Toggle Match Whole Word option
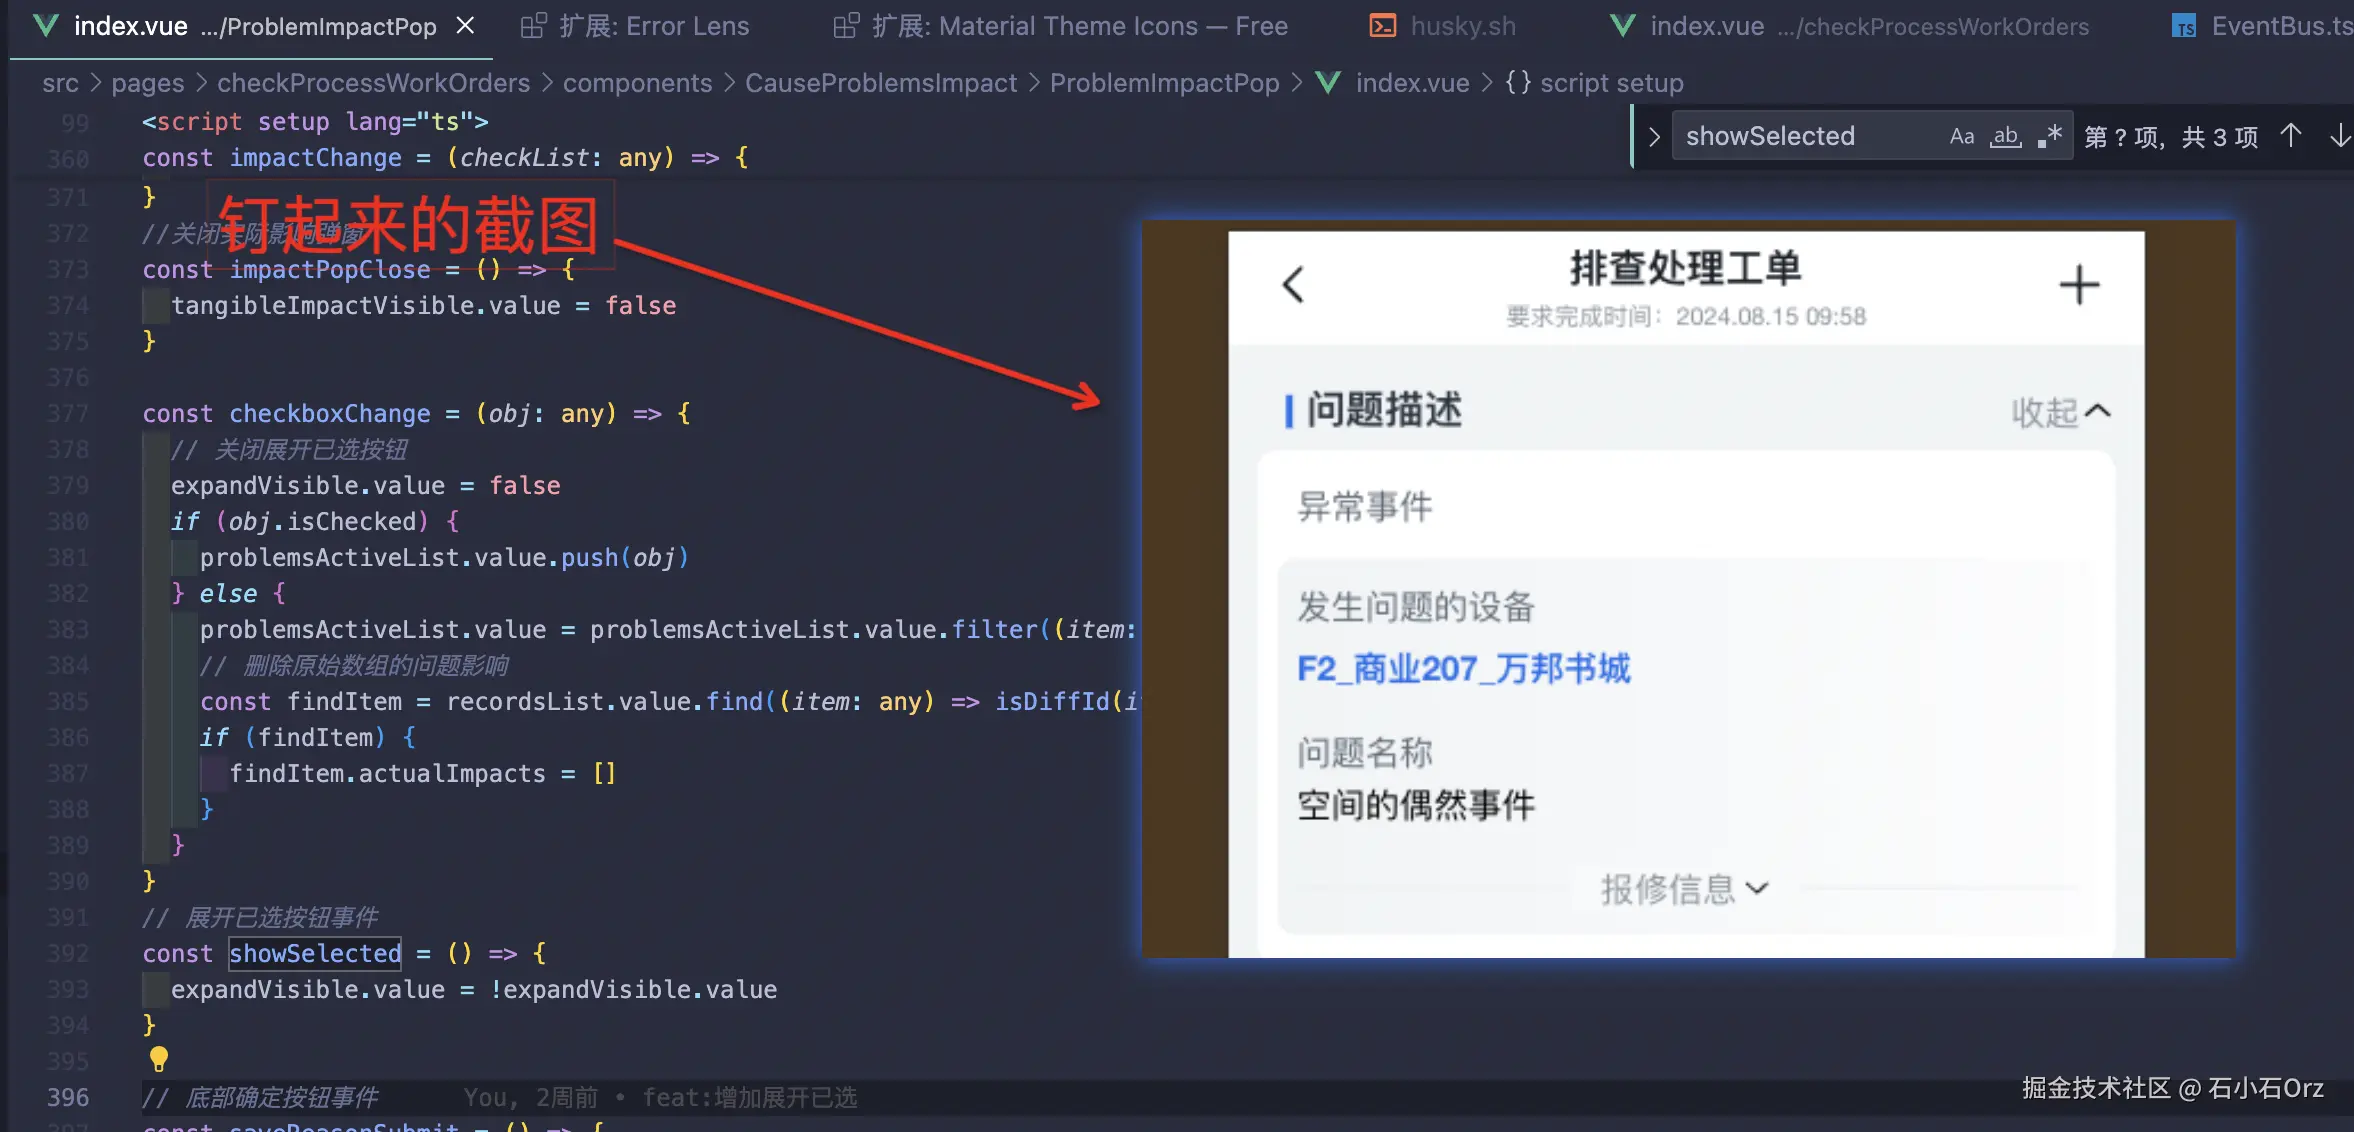Image resolution: width=2354 pixels, height=1132 pixels. tap(2005, 136)
